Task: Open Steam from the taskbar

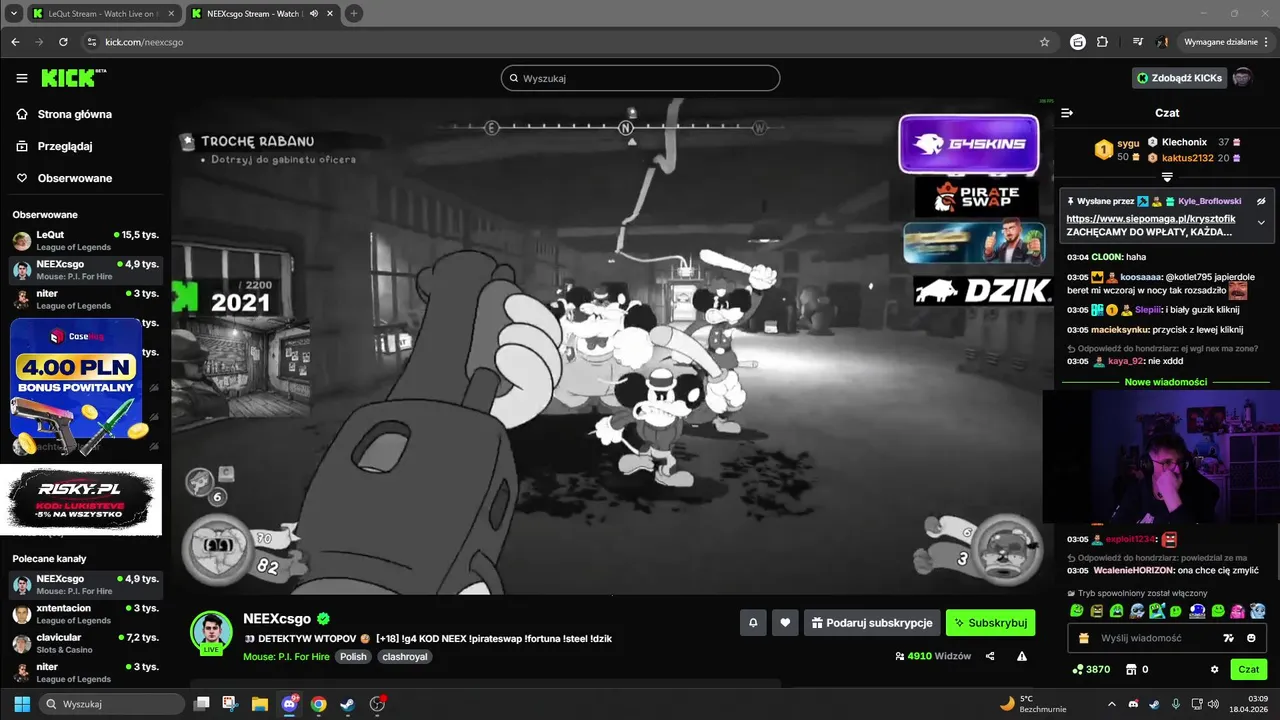Action: pos(347,704)
